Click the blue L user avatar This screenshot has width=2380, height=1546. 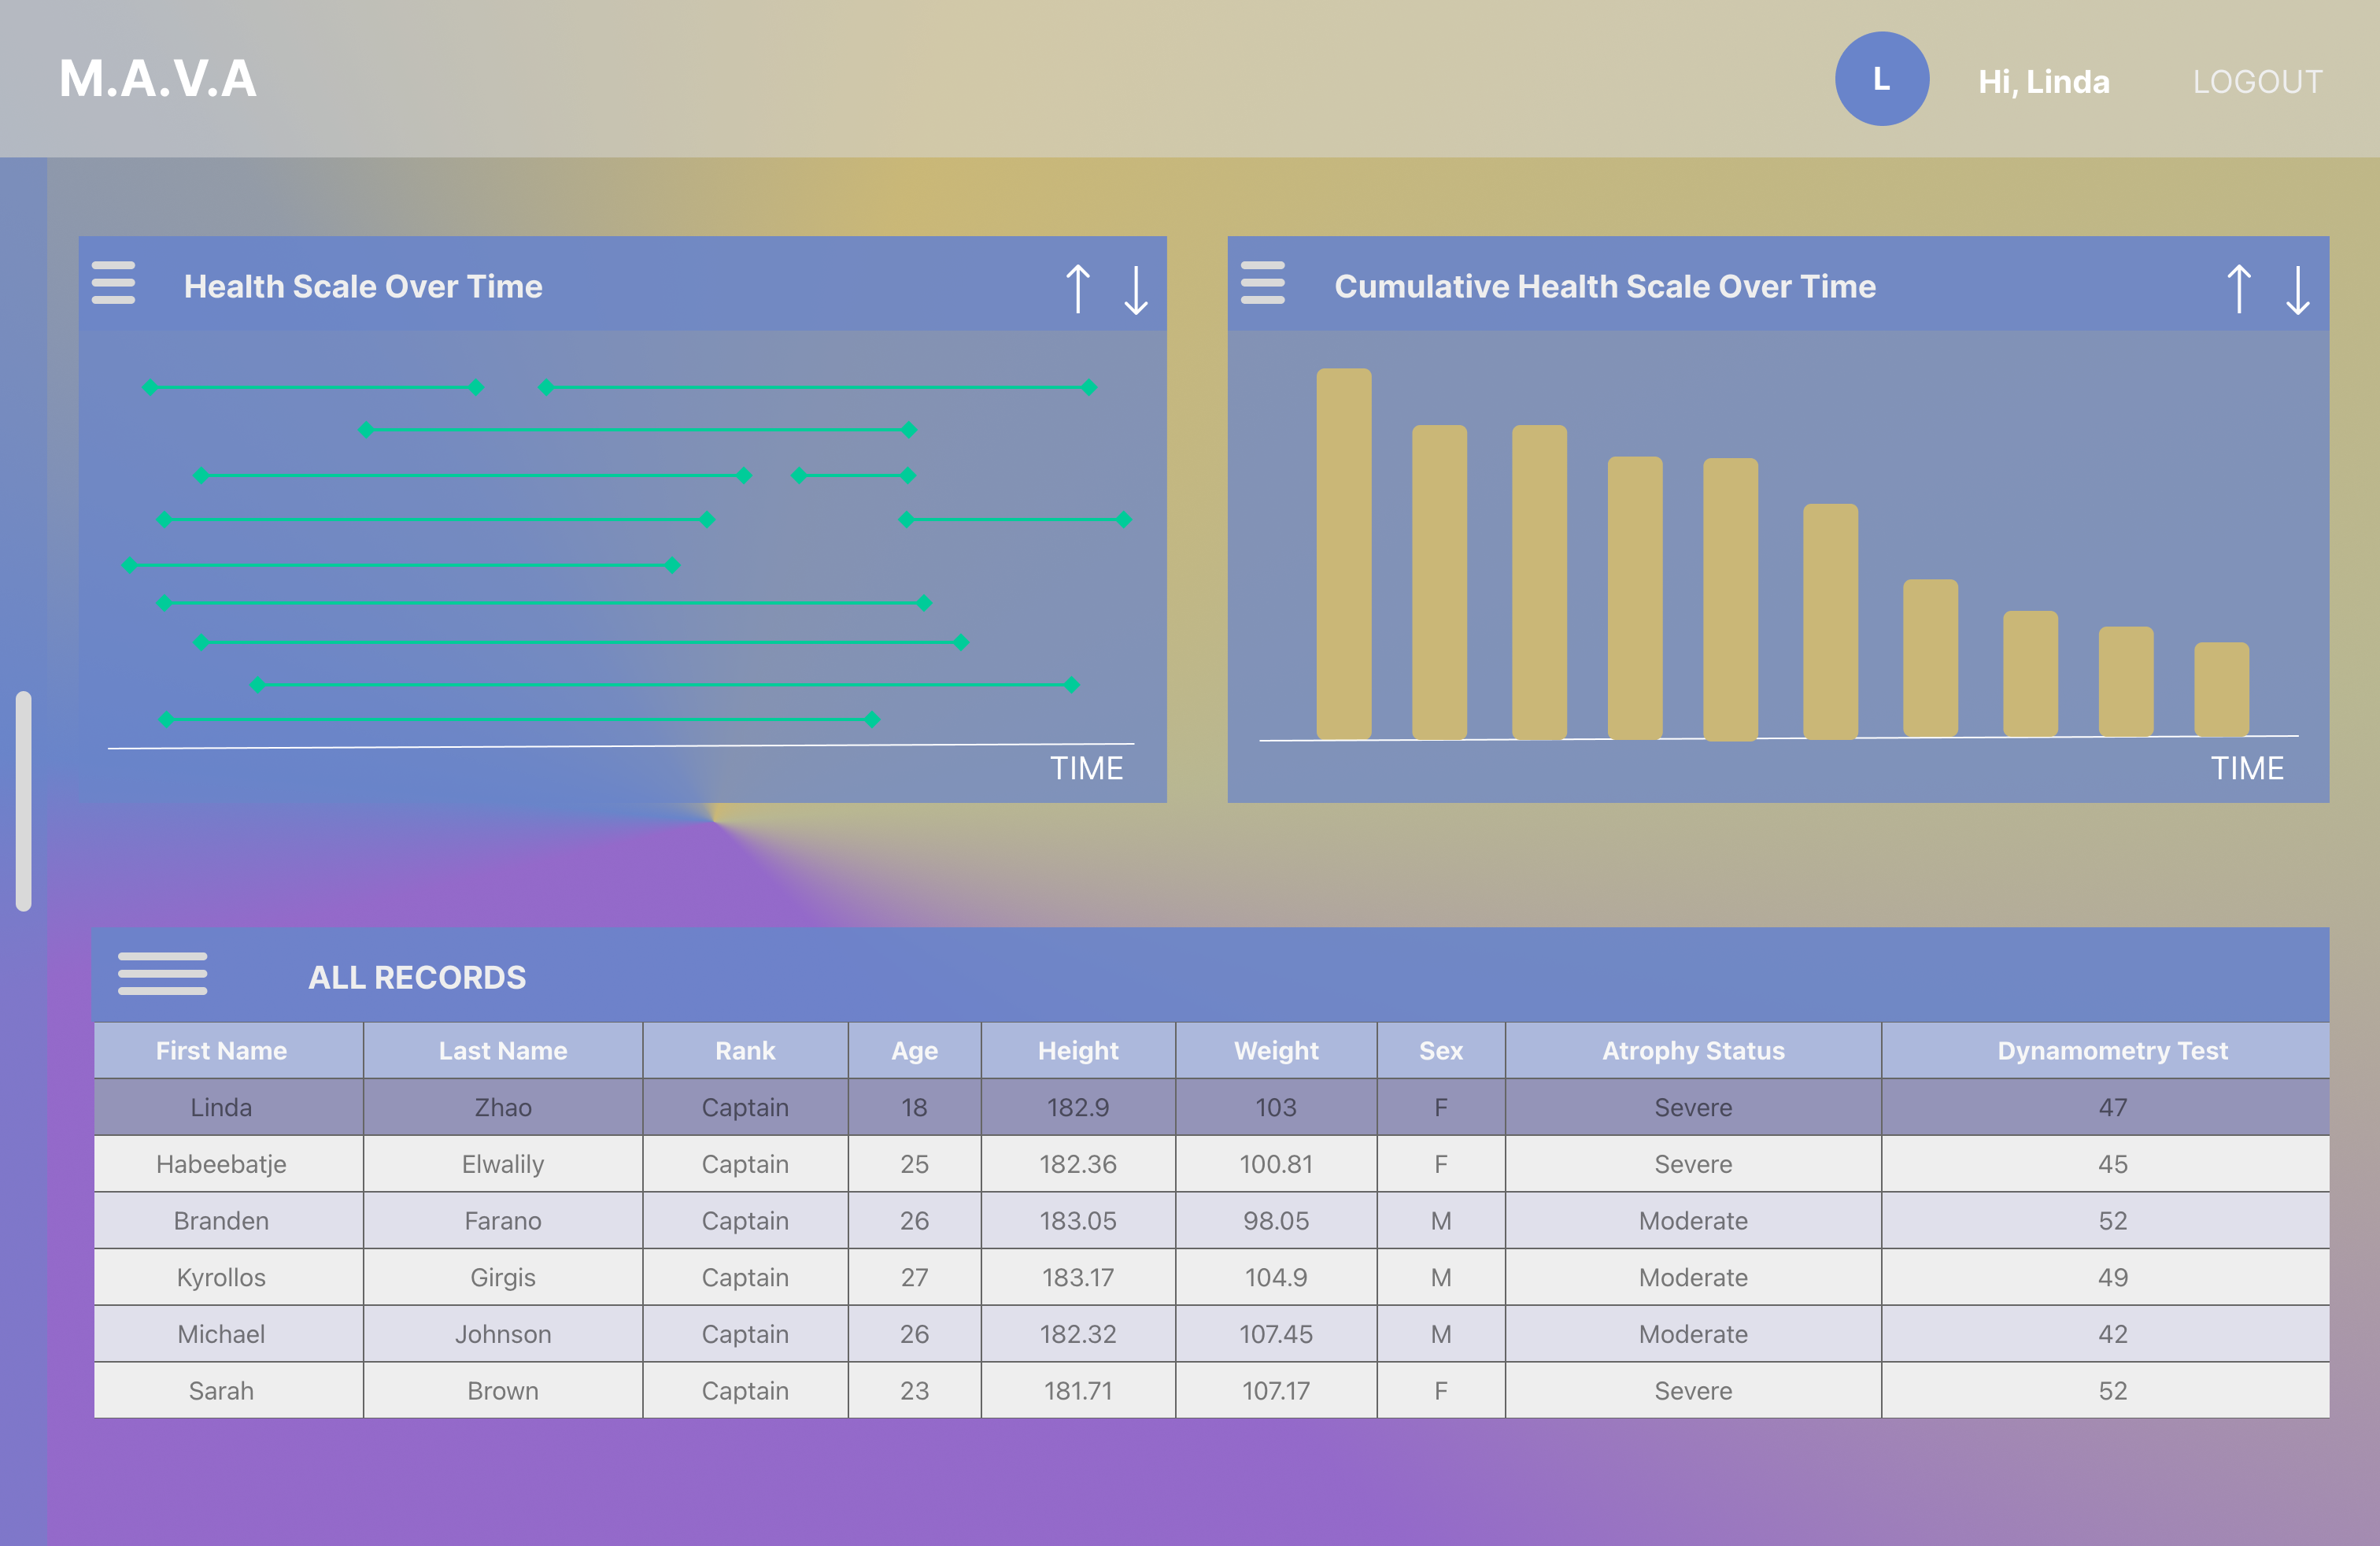pyautogui.click(x=1881, y=79)
